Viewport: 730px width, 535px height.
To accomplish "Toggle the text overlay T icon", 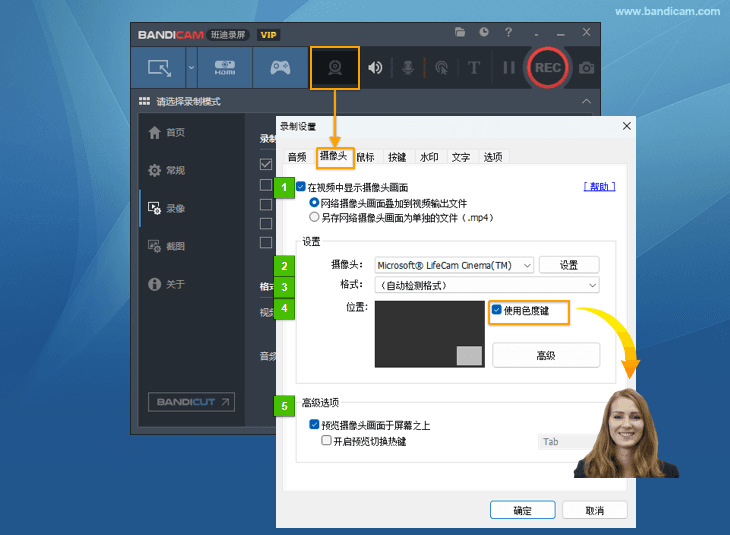I will click(x=473, y=68).
